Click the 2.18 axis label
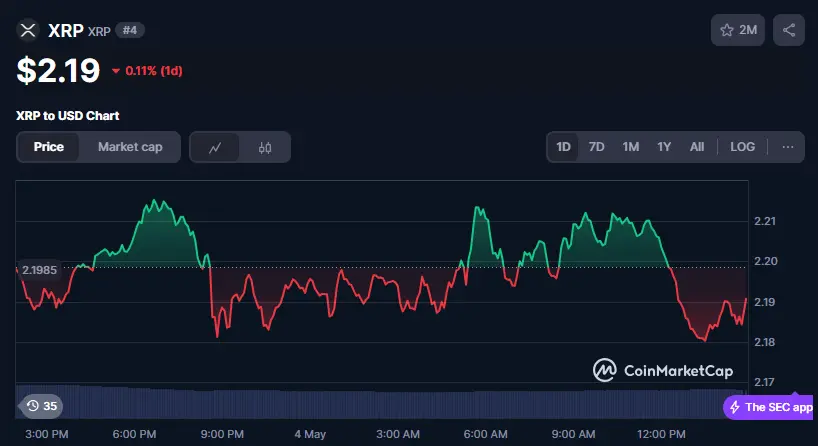 pos(765,342)
